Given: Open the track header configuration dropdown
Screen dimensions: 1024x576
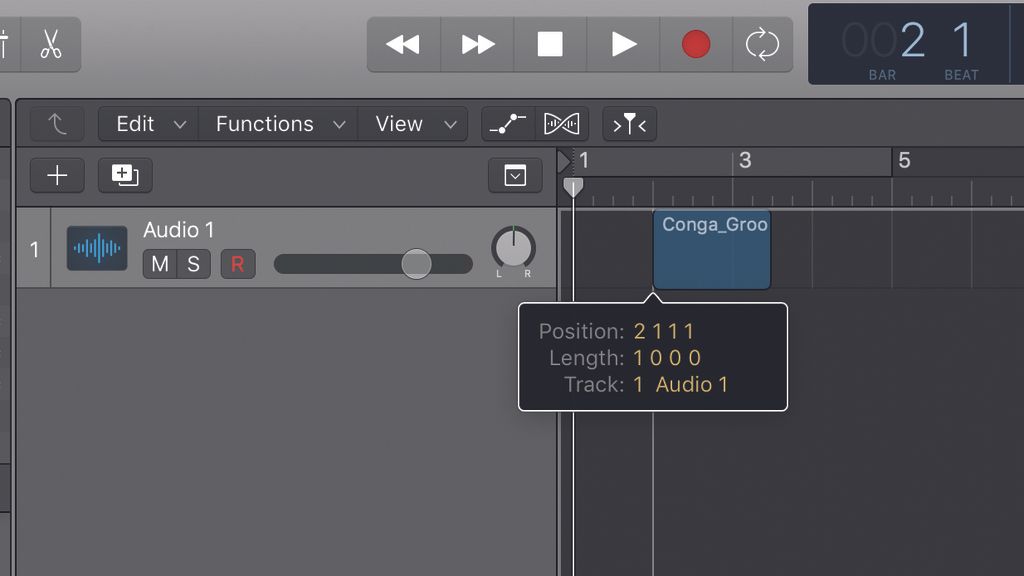Looking at the screenshot, I should coord(516,175).
